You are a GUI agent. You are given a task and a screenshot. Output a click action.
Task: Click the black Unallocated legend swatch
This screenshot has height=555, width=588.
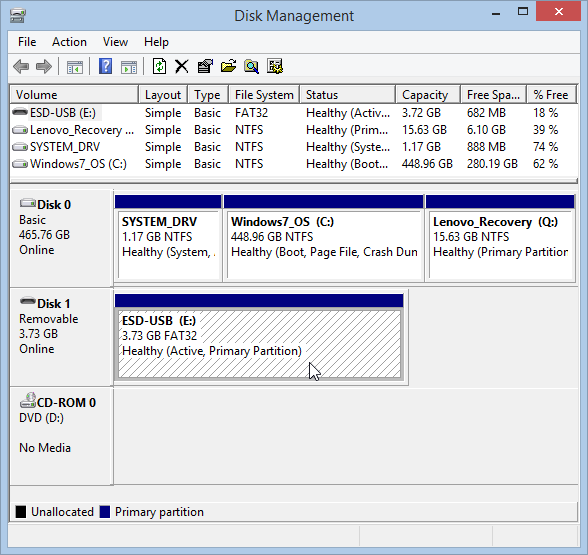(21, 512)
